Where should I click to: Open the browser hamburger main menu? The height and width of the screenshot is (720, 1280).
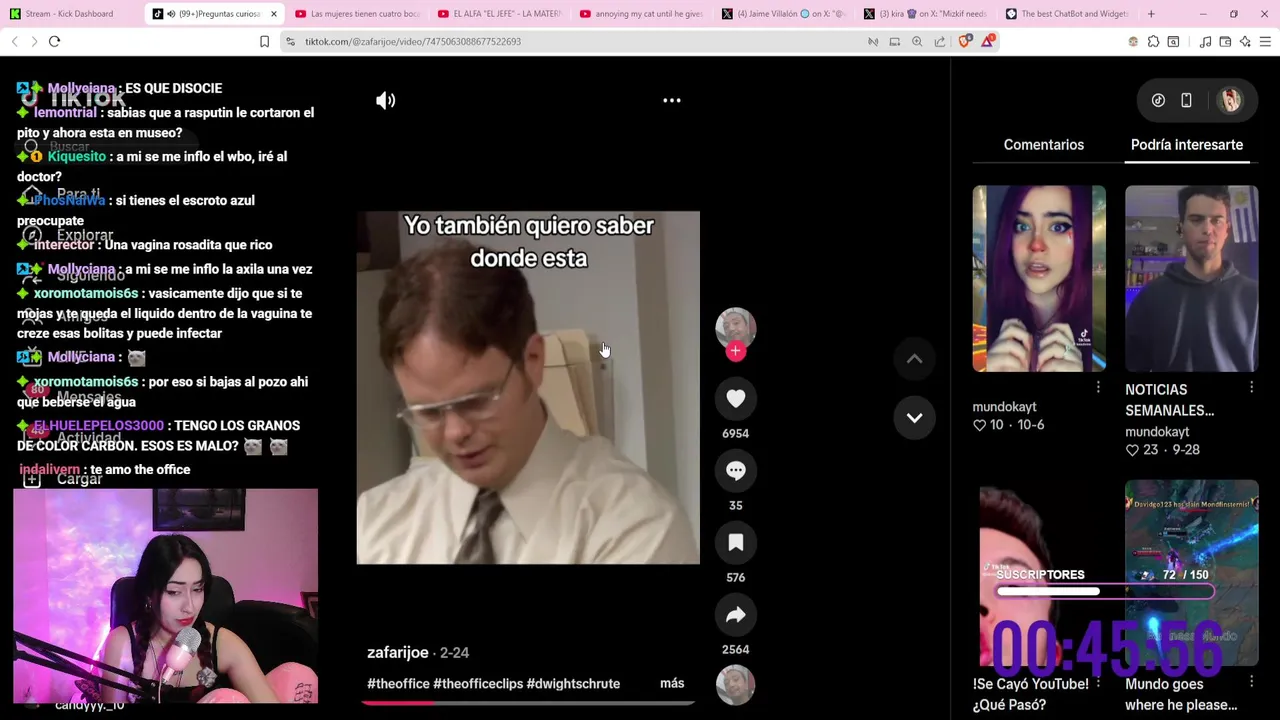[1265, 41]
